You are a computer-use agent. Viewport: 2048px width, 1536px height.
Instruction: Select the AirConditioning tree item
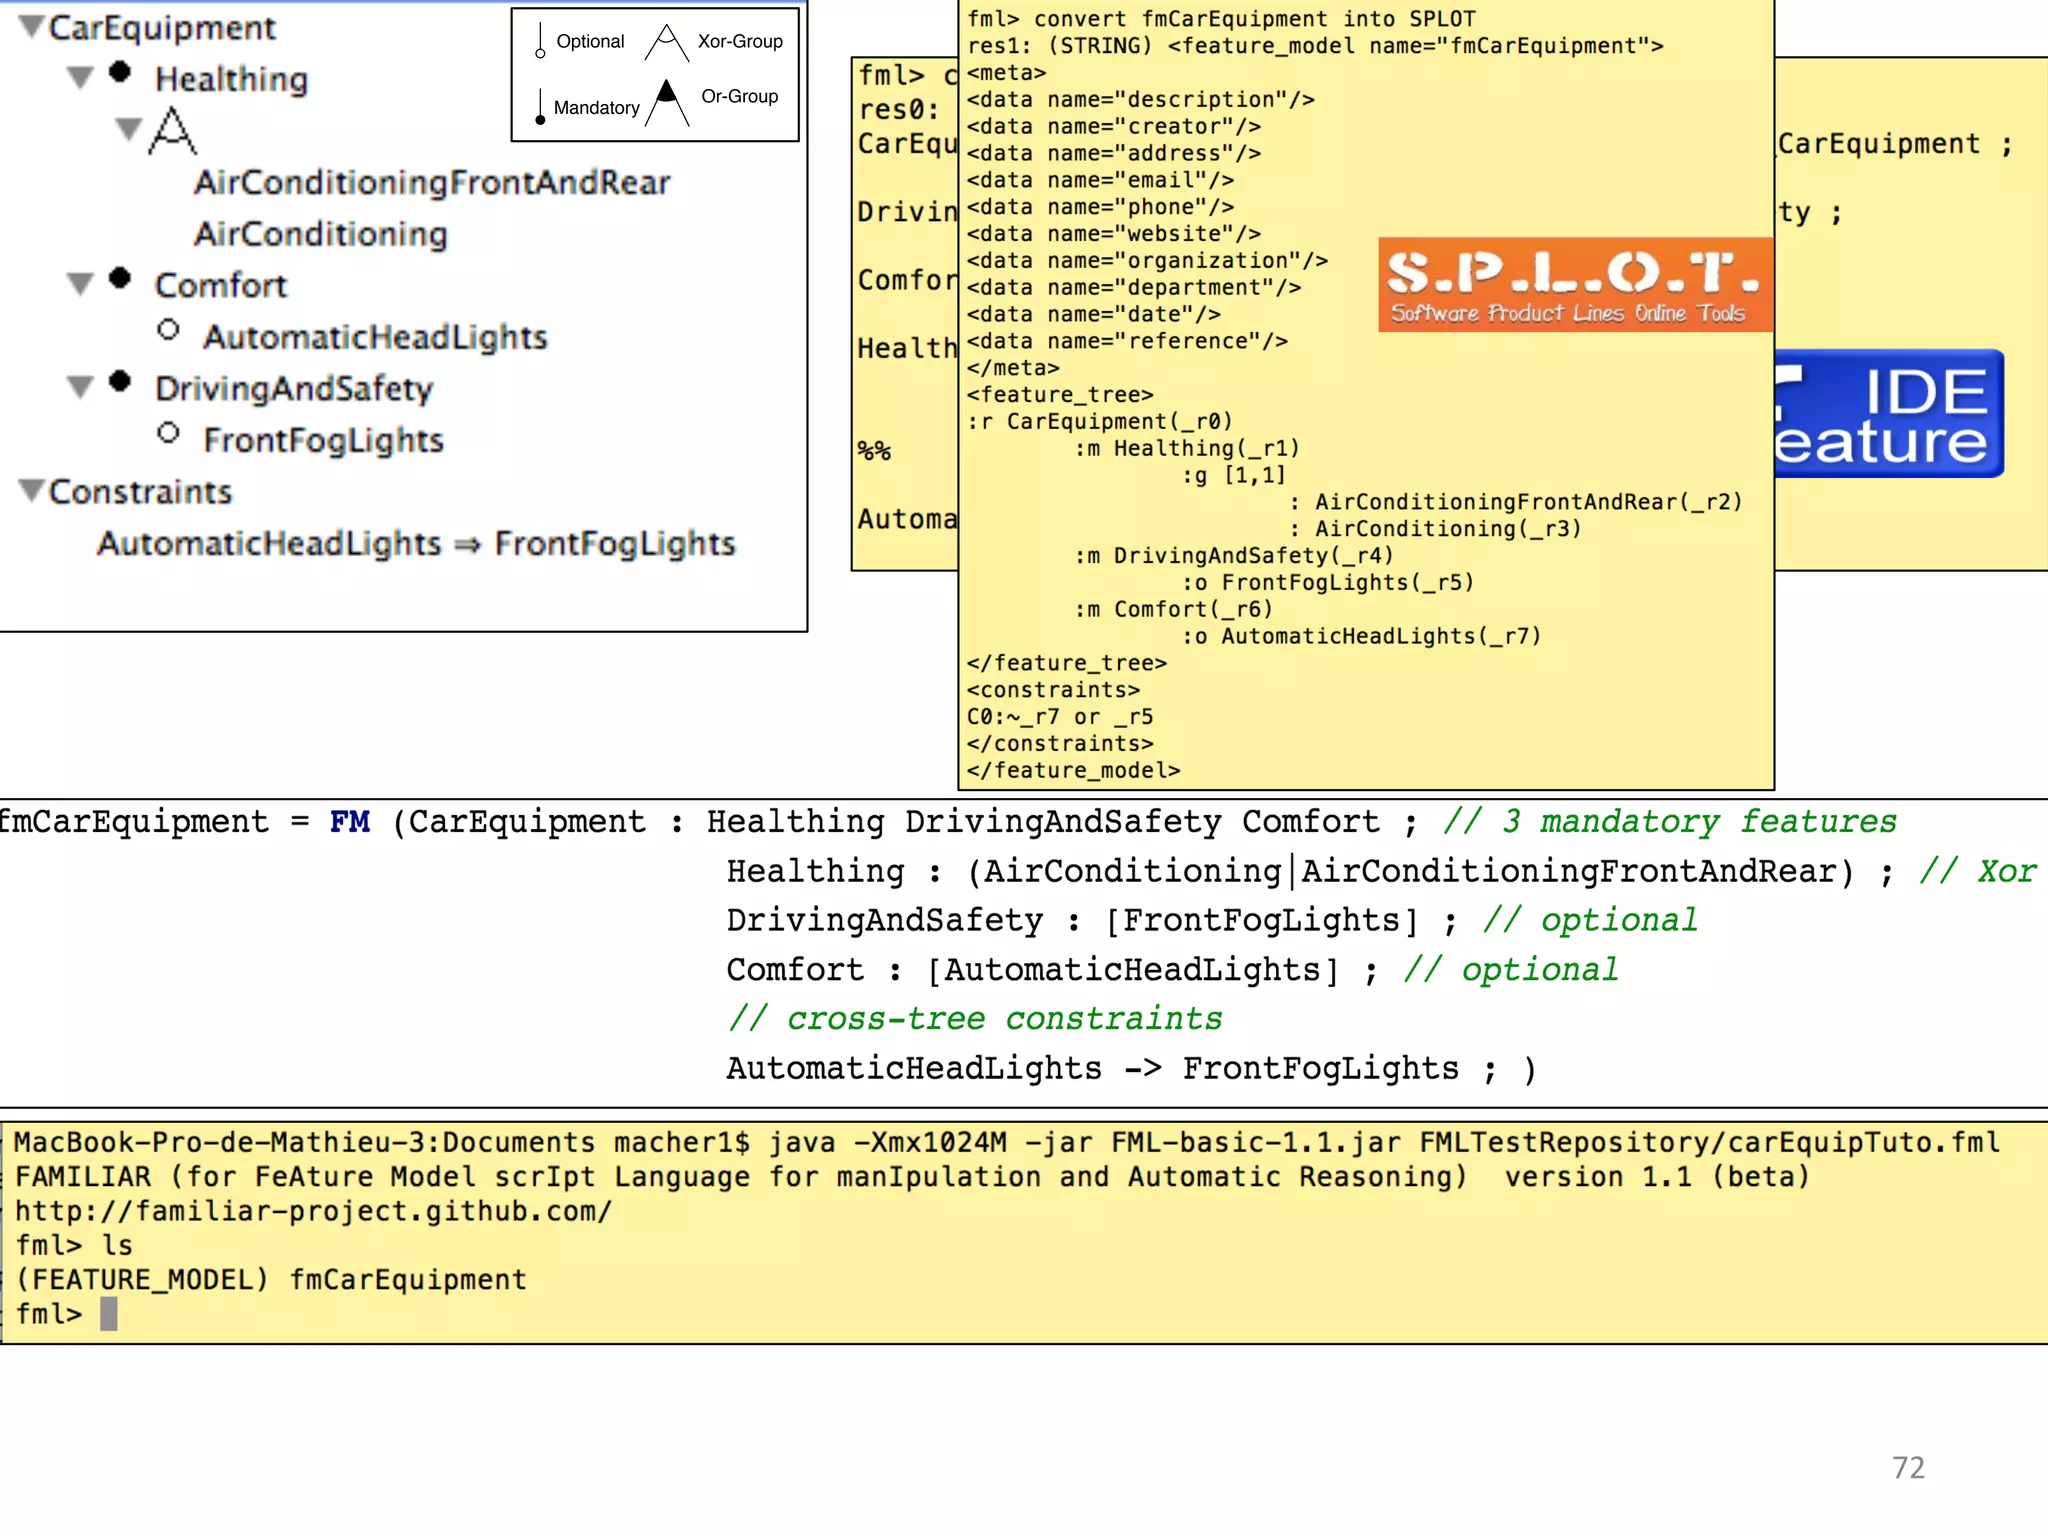pyautogui.click(x=321, y=234)
